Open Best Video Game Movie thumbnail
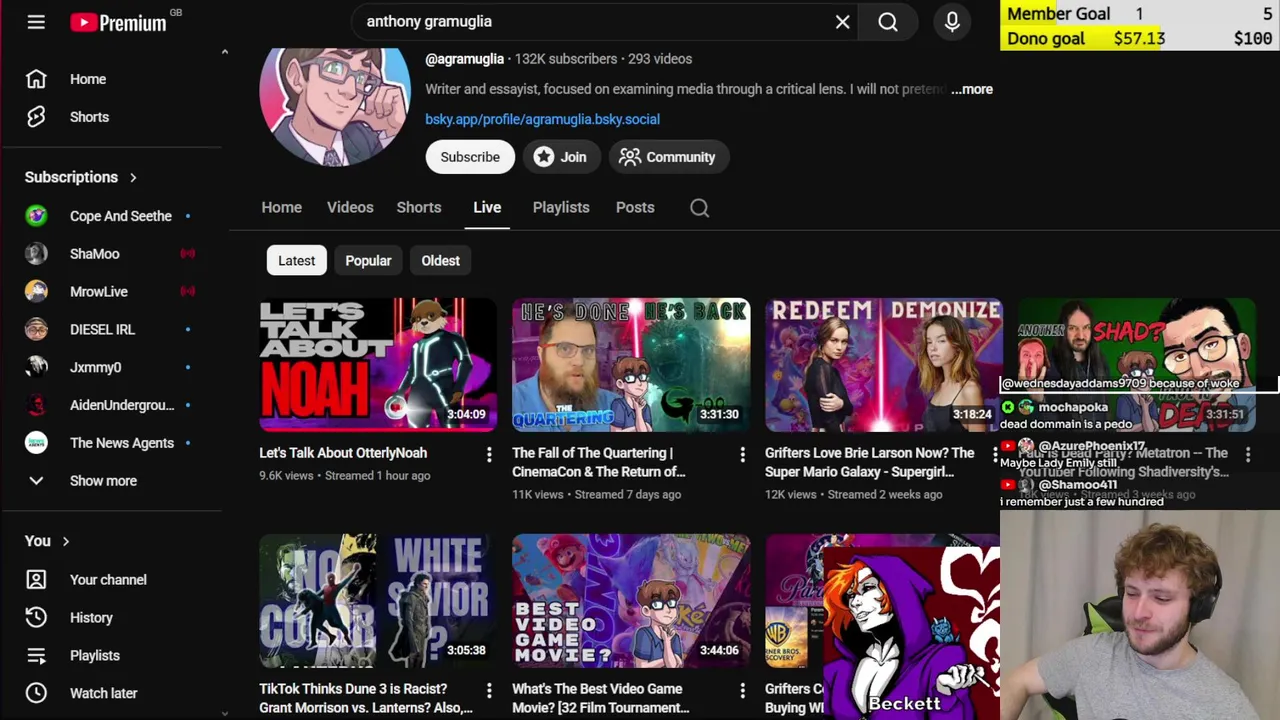 (631, 601)
